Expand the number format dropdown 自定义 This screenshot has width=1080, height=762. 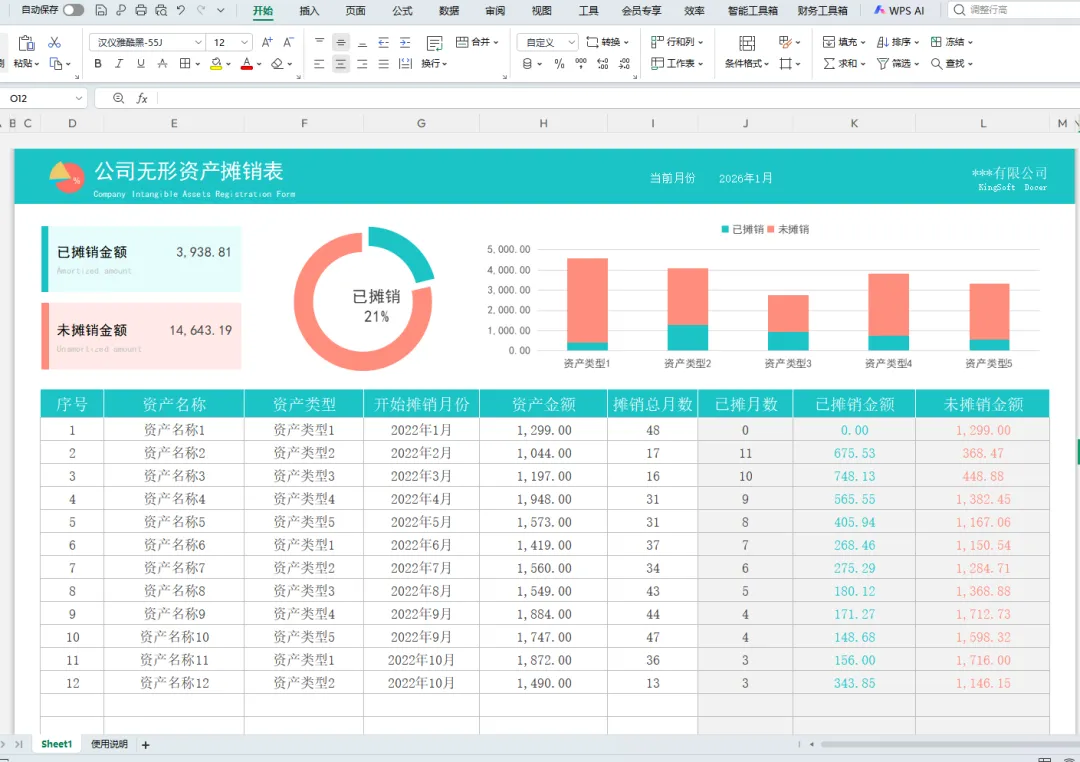click(571, 42)
